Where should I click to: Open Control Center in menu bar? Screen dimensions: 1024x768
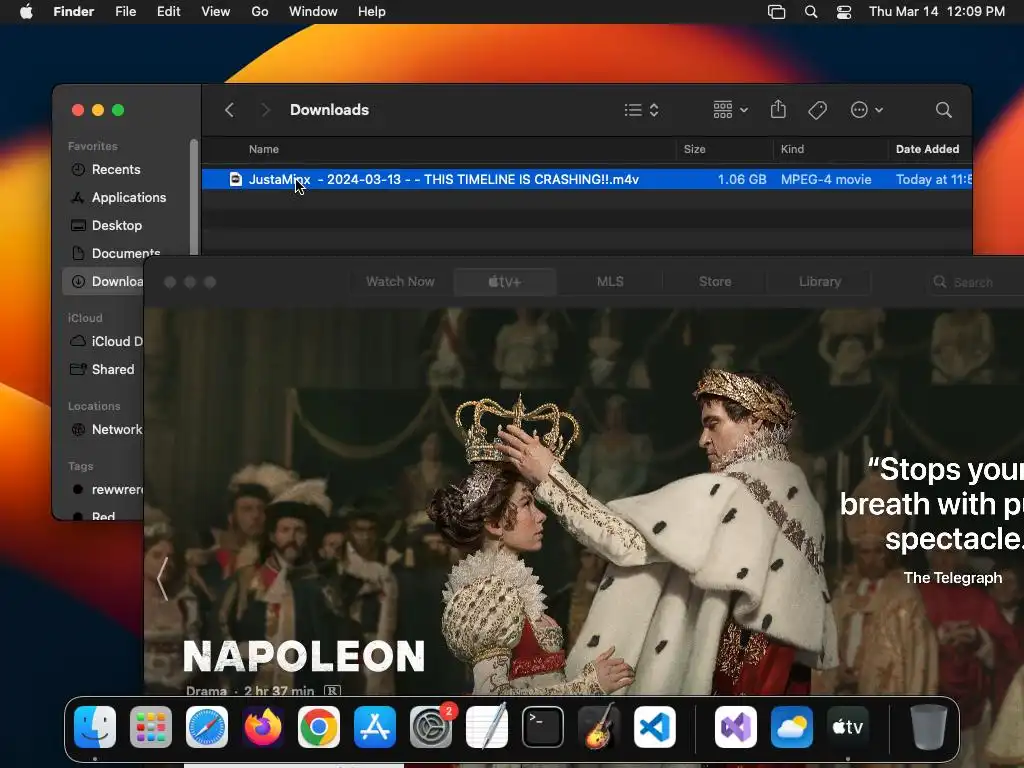click(844, 12)
